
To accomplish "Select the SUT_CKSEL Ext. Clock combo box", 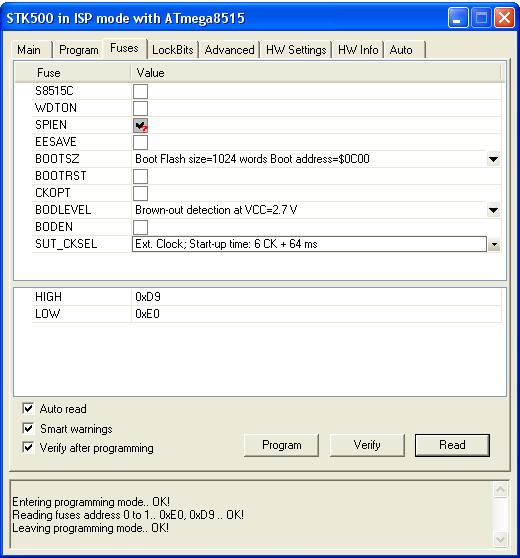I will click(309, 244).
